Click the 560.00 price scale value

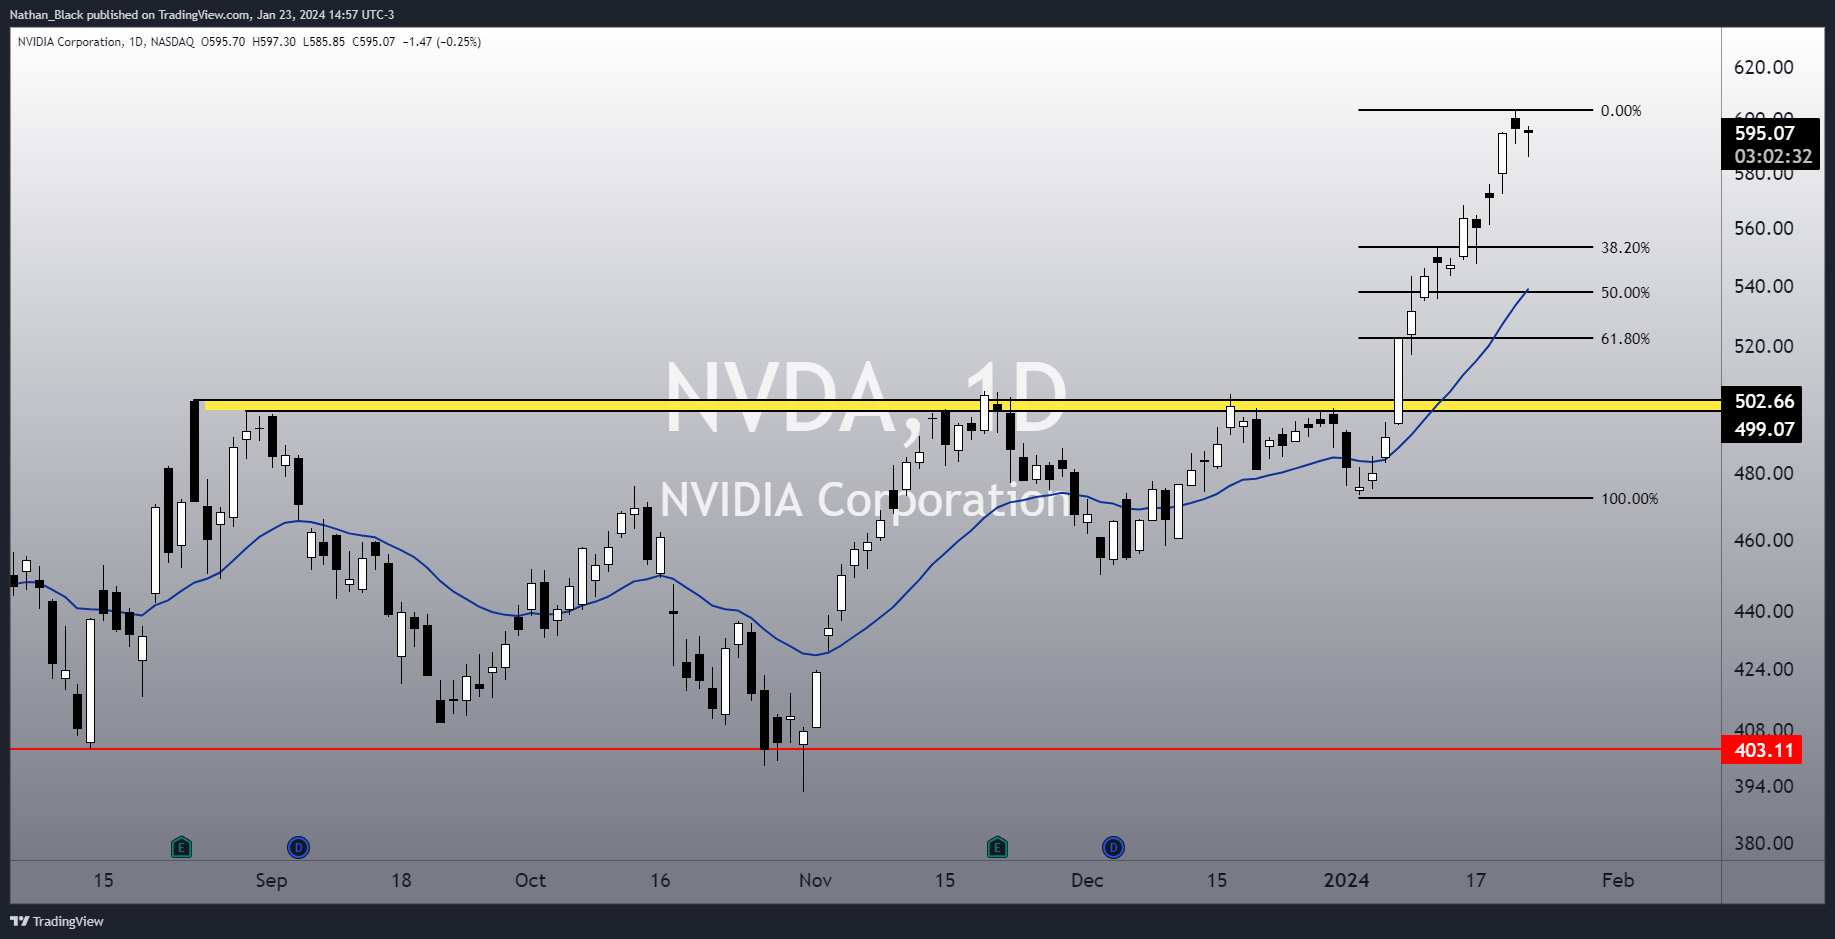point(1764,228)
